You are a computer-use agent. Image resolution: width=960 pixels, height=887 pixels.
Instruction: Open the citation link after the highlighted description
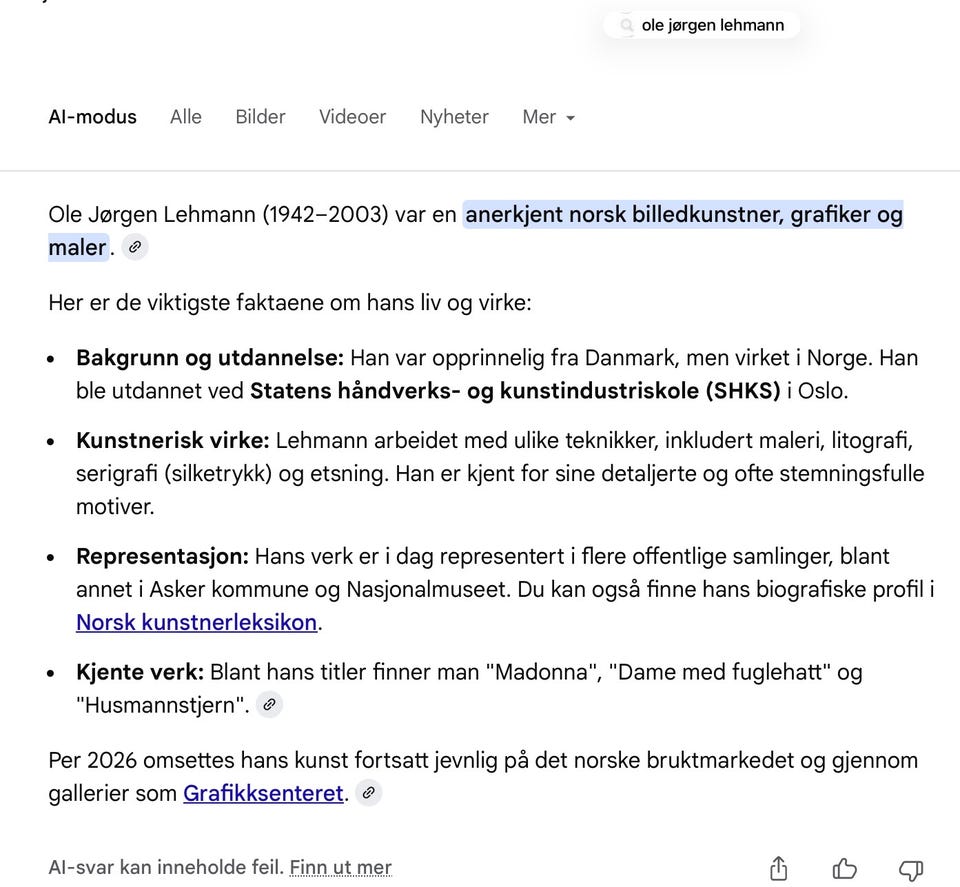134,247
